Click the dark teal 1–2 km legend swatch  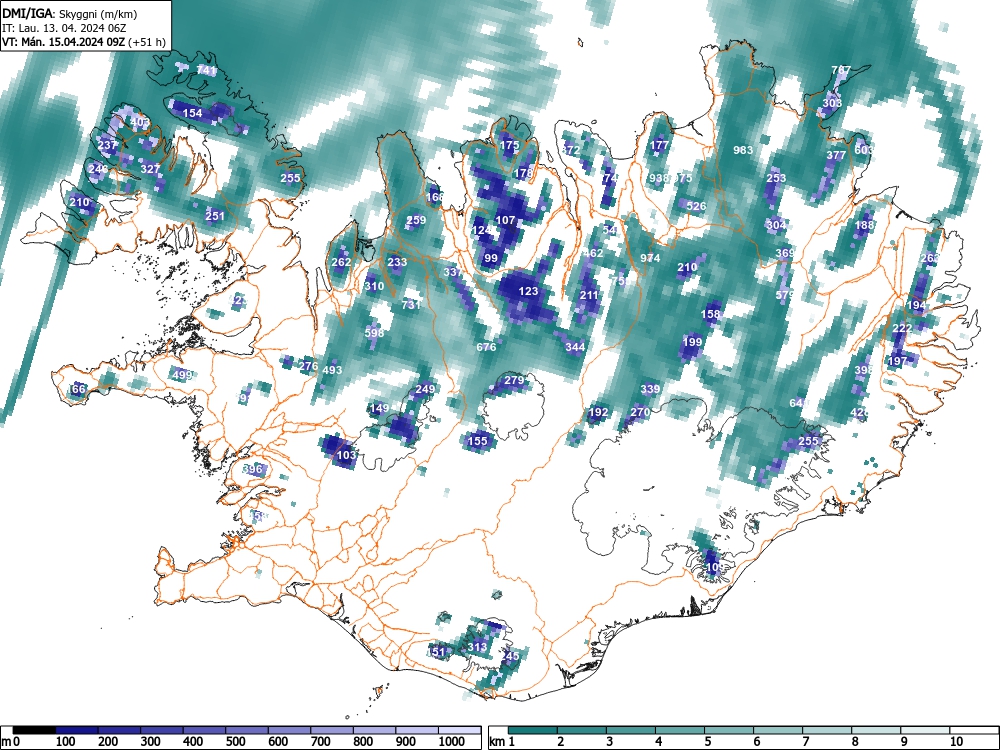(x=533, y=730)
